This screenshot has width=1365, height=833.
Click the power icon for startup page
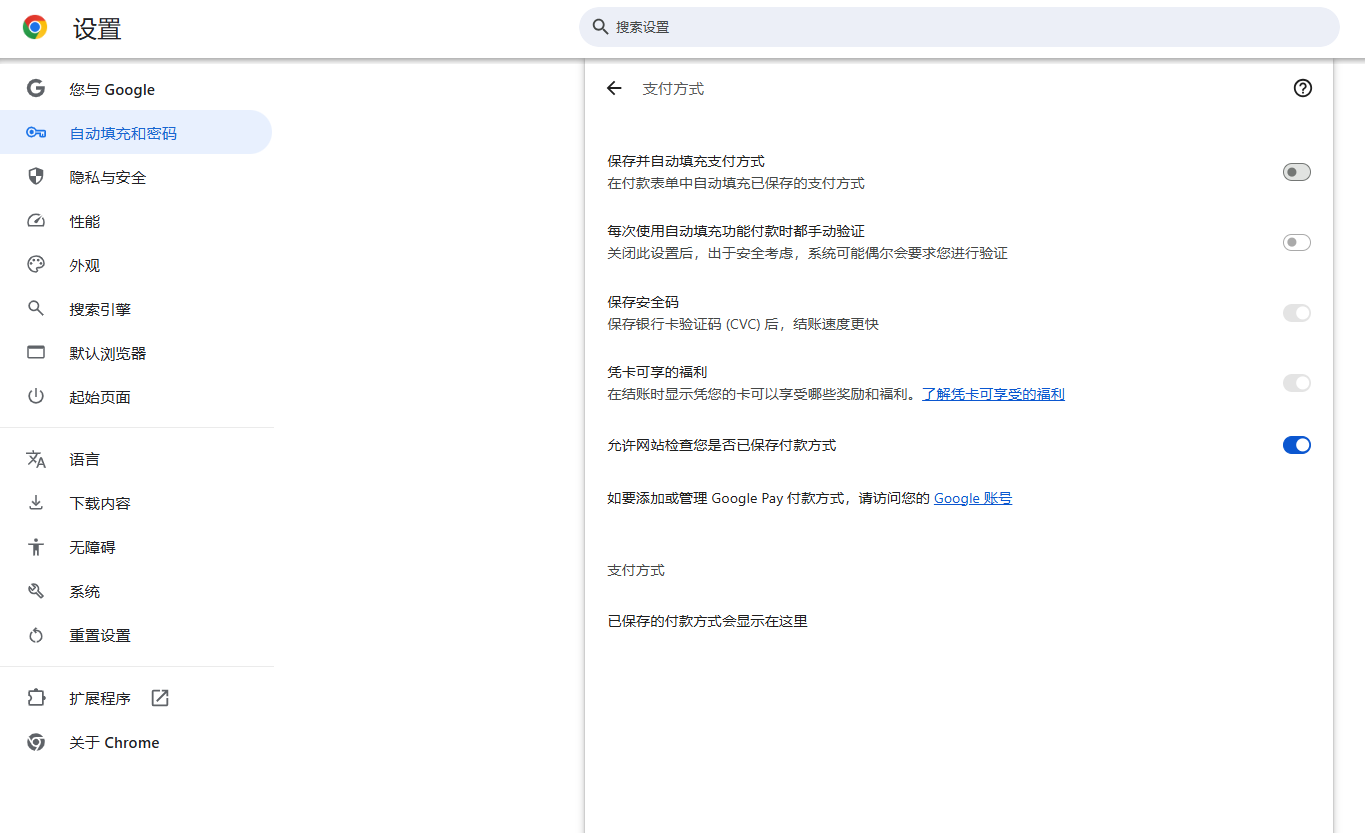36,397
